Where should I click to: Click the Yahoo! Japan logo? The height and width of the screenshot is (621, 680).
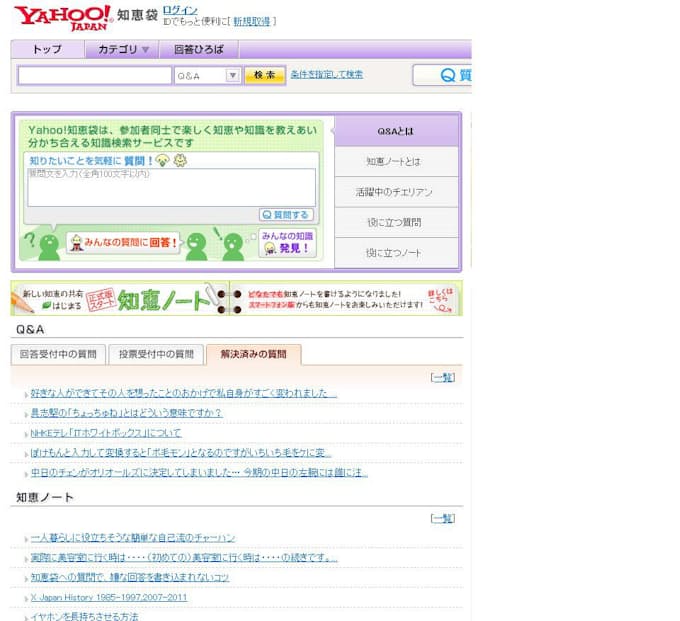tap(63, 17)
